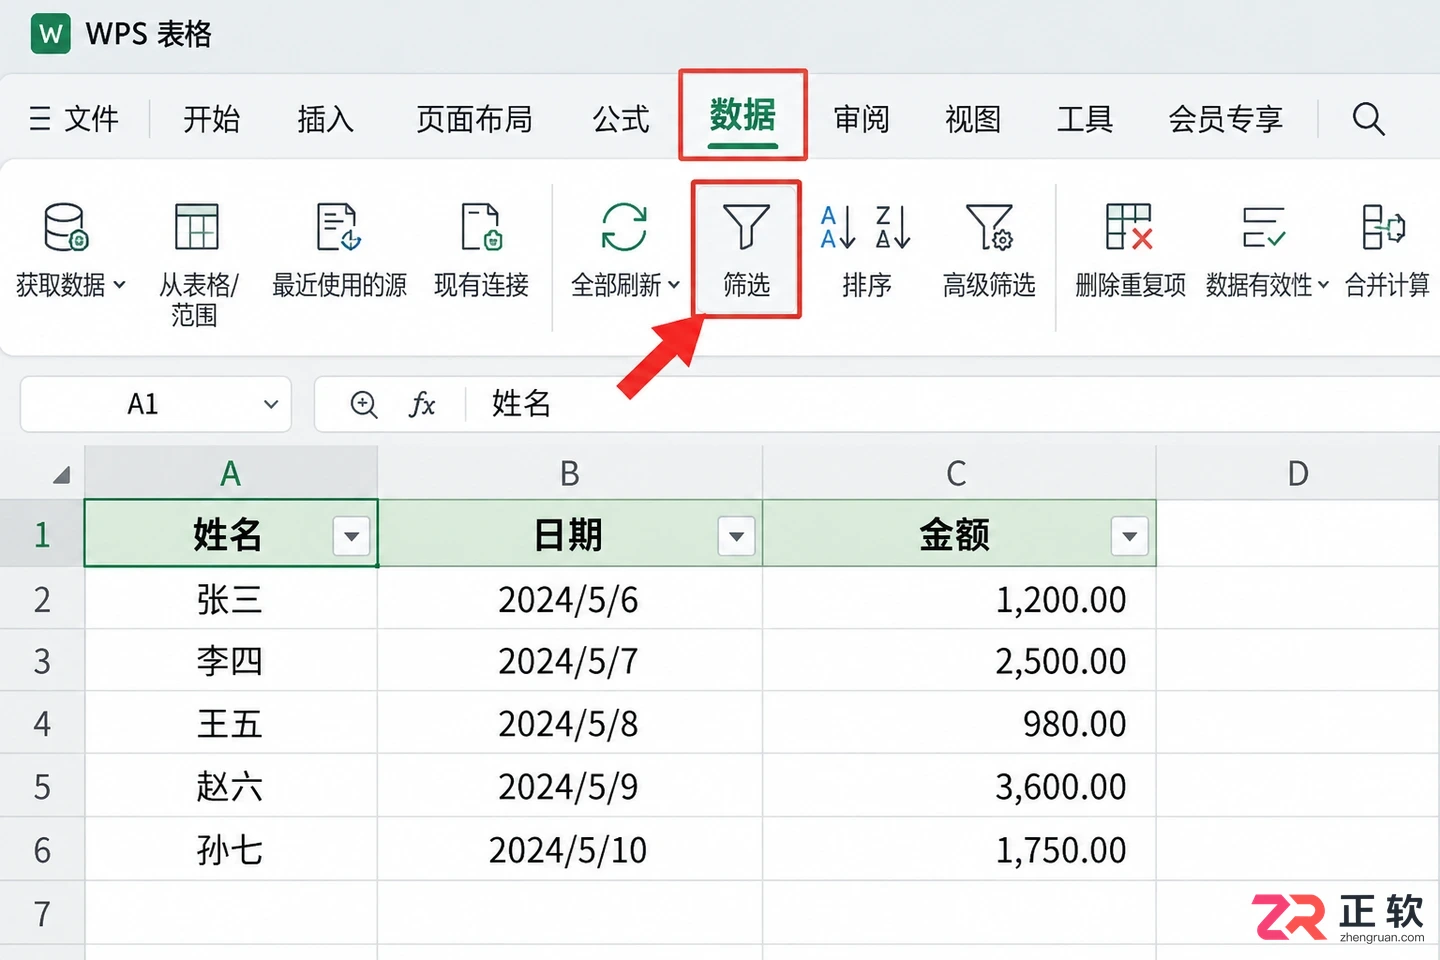This screenshot has width=1440, height=960.
Task: Expand the 数据有效性 dropdown arrow
Action: click(1323, 285)
